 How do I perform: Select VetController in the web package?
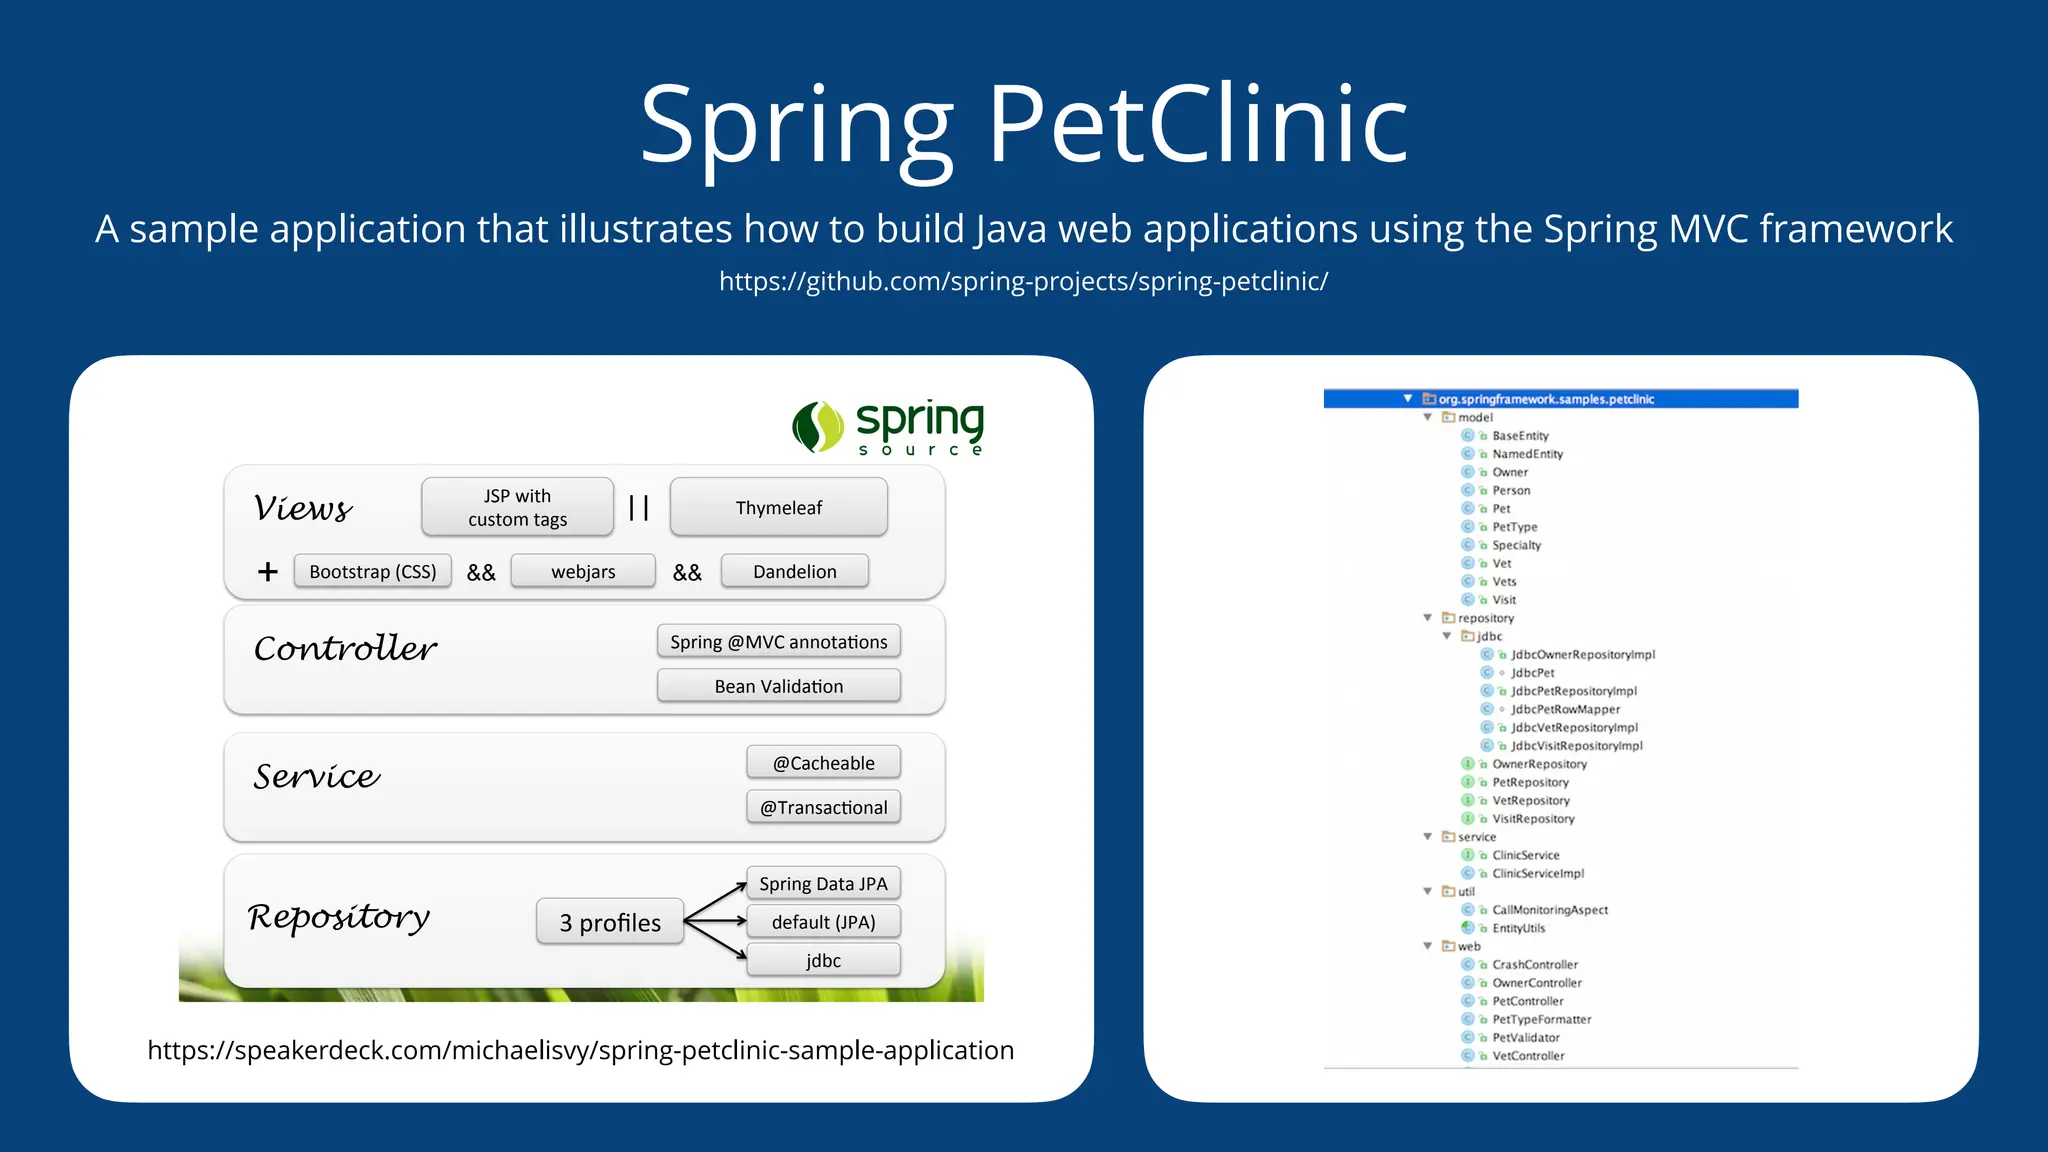click(x=1528, y=1056)
